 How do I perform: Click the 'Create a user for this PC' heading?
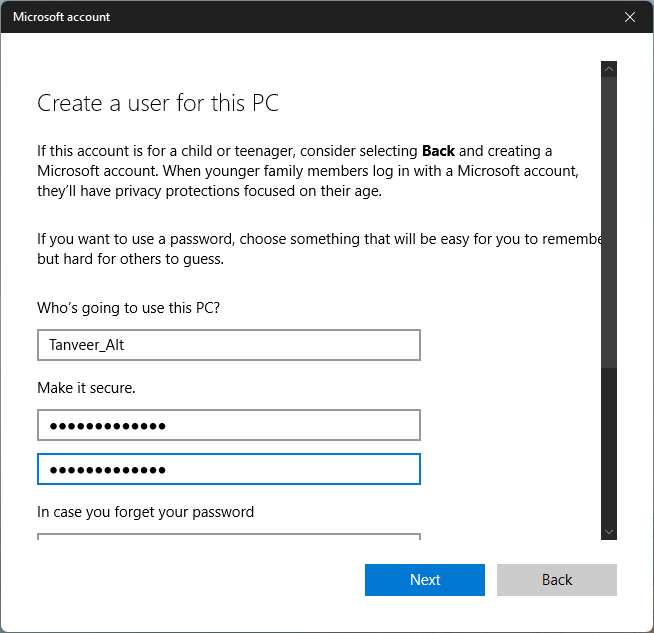coord(158,103)
